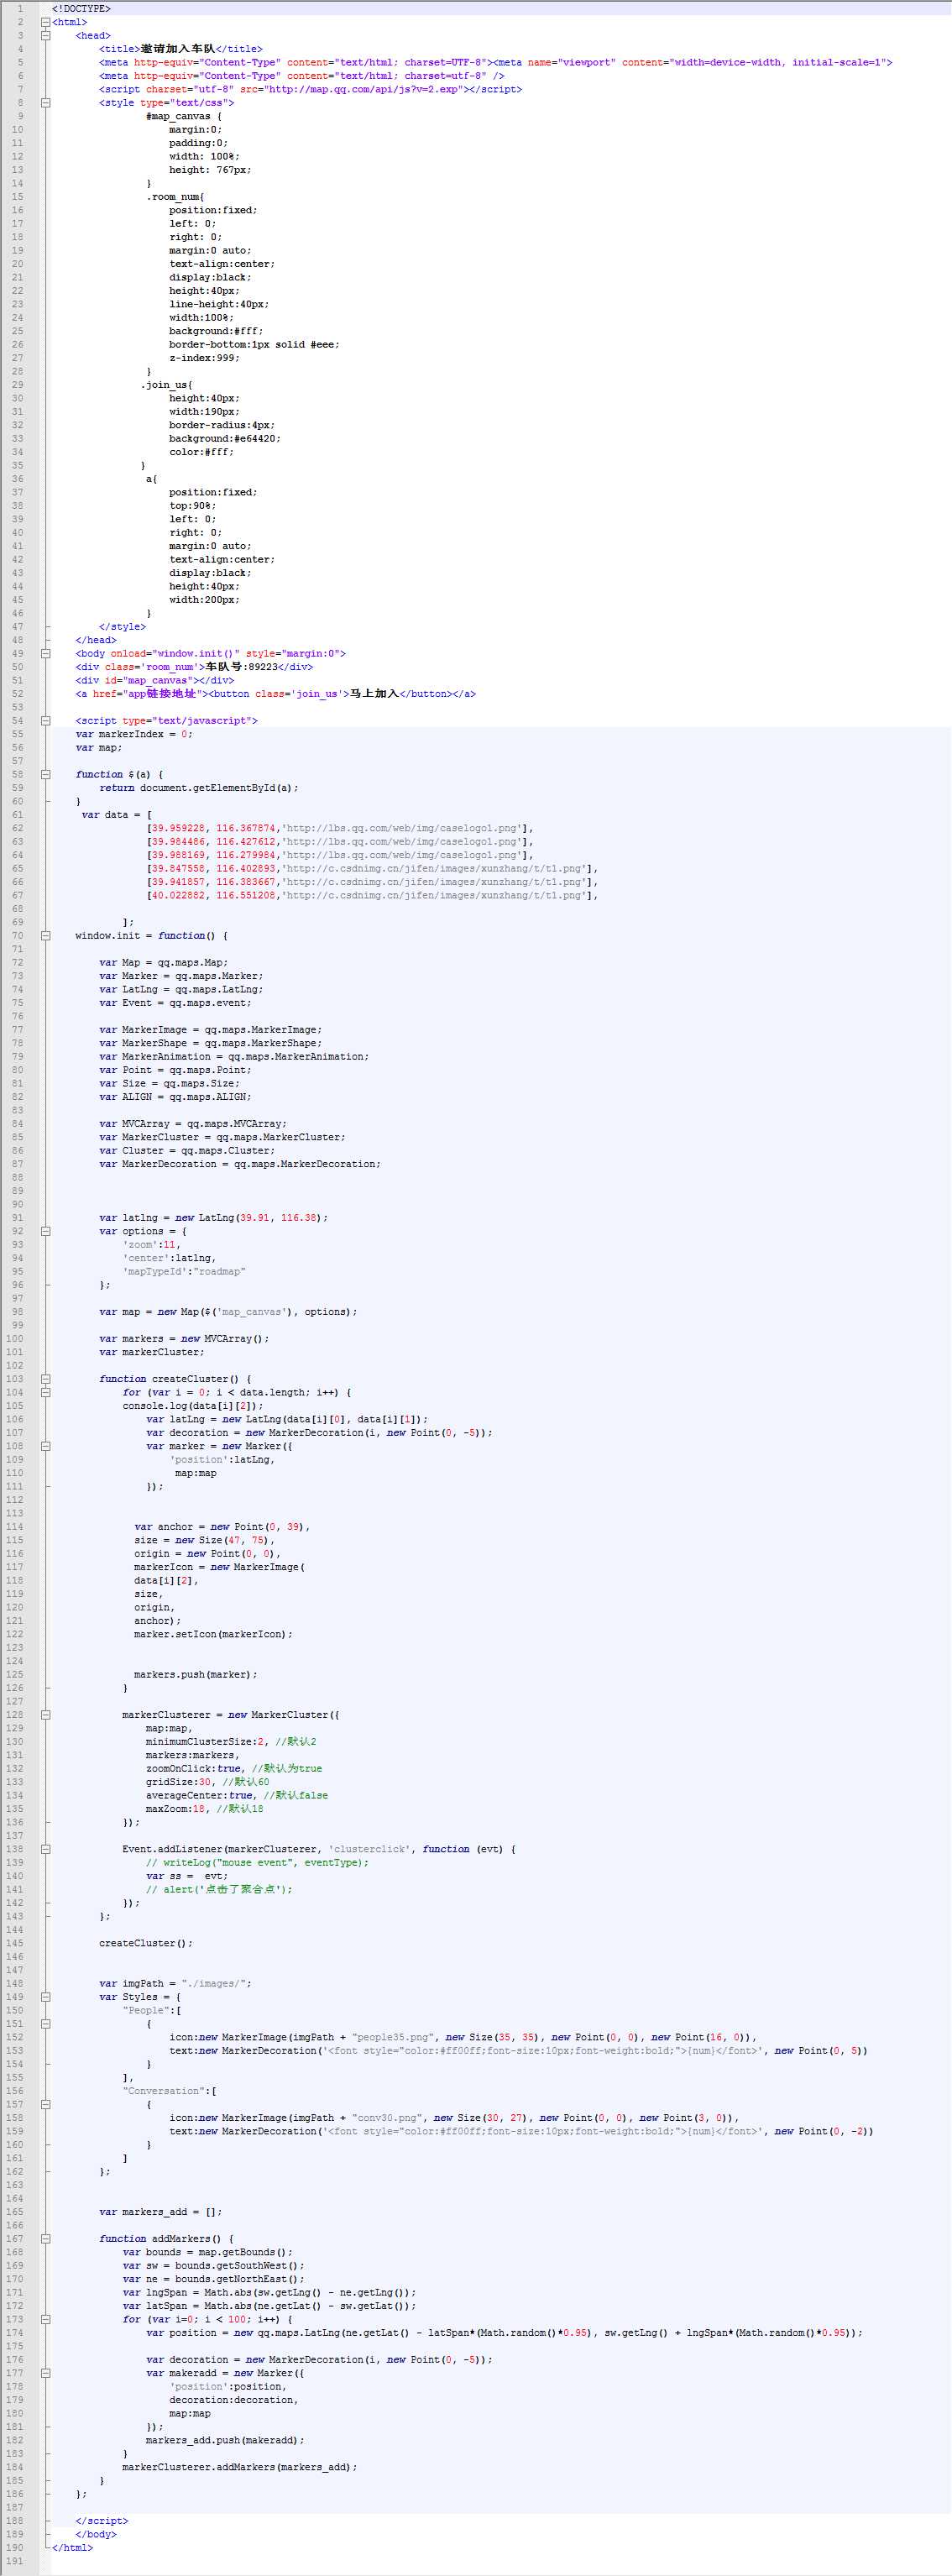Click the closing </head> tag
Screen dimensions: 952x2576
pos(96,640)
